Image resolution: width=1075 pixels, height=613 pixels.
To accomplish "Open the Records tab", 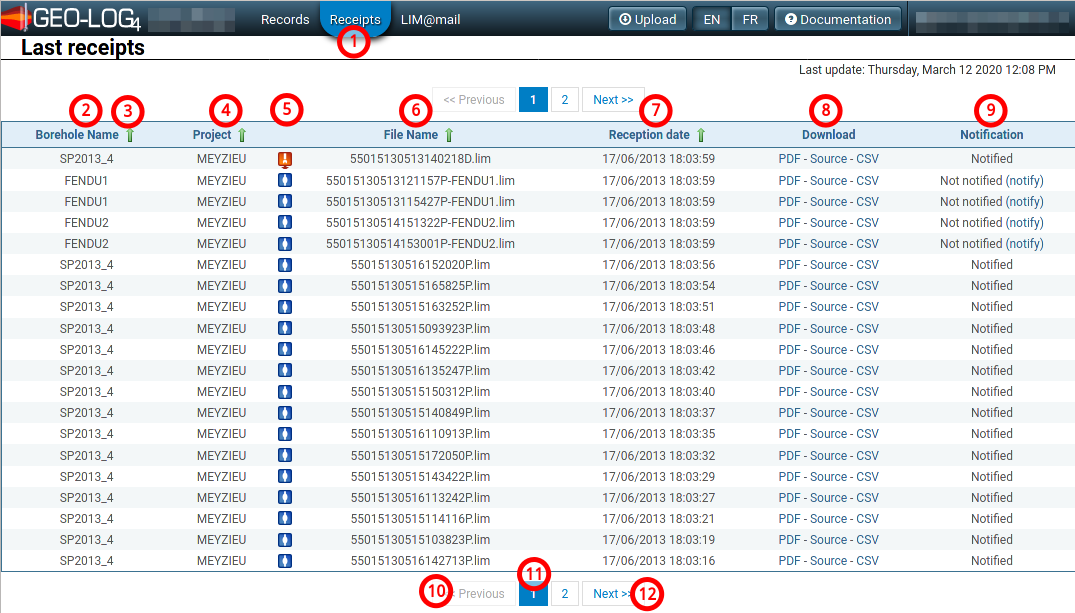I will (285, 19).
